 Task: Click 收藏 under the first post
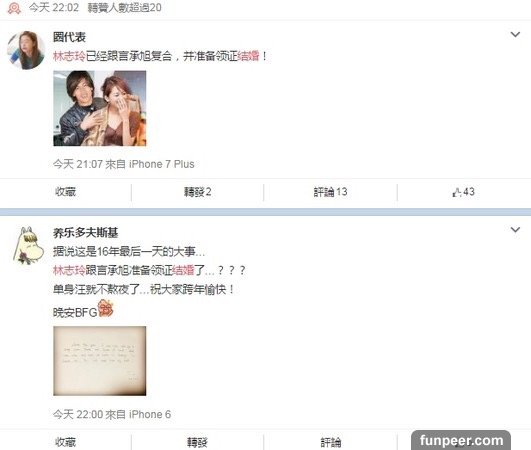tap(65, 192)
